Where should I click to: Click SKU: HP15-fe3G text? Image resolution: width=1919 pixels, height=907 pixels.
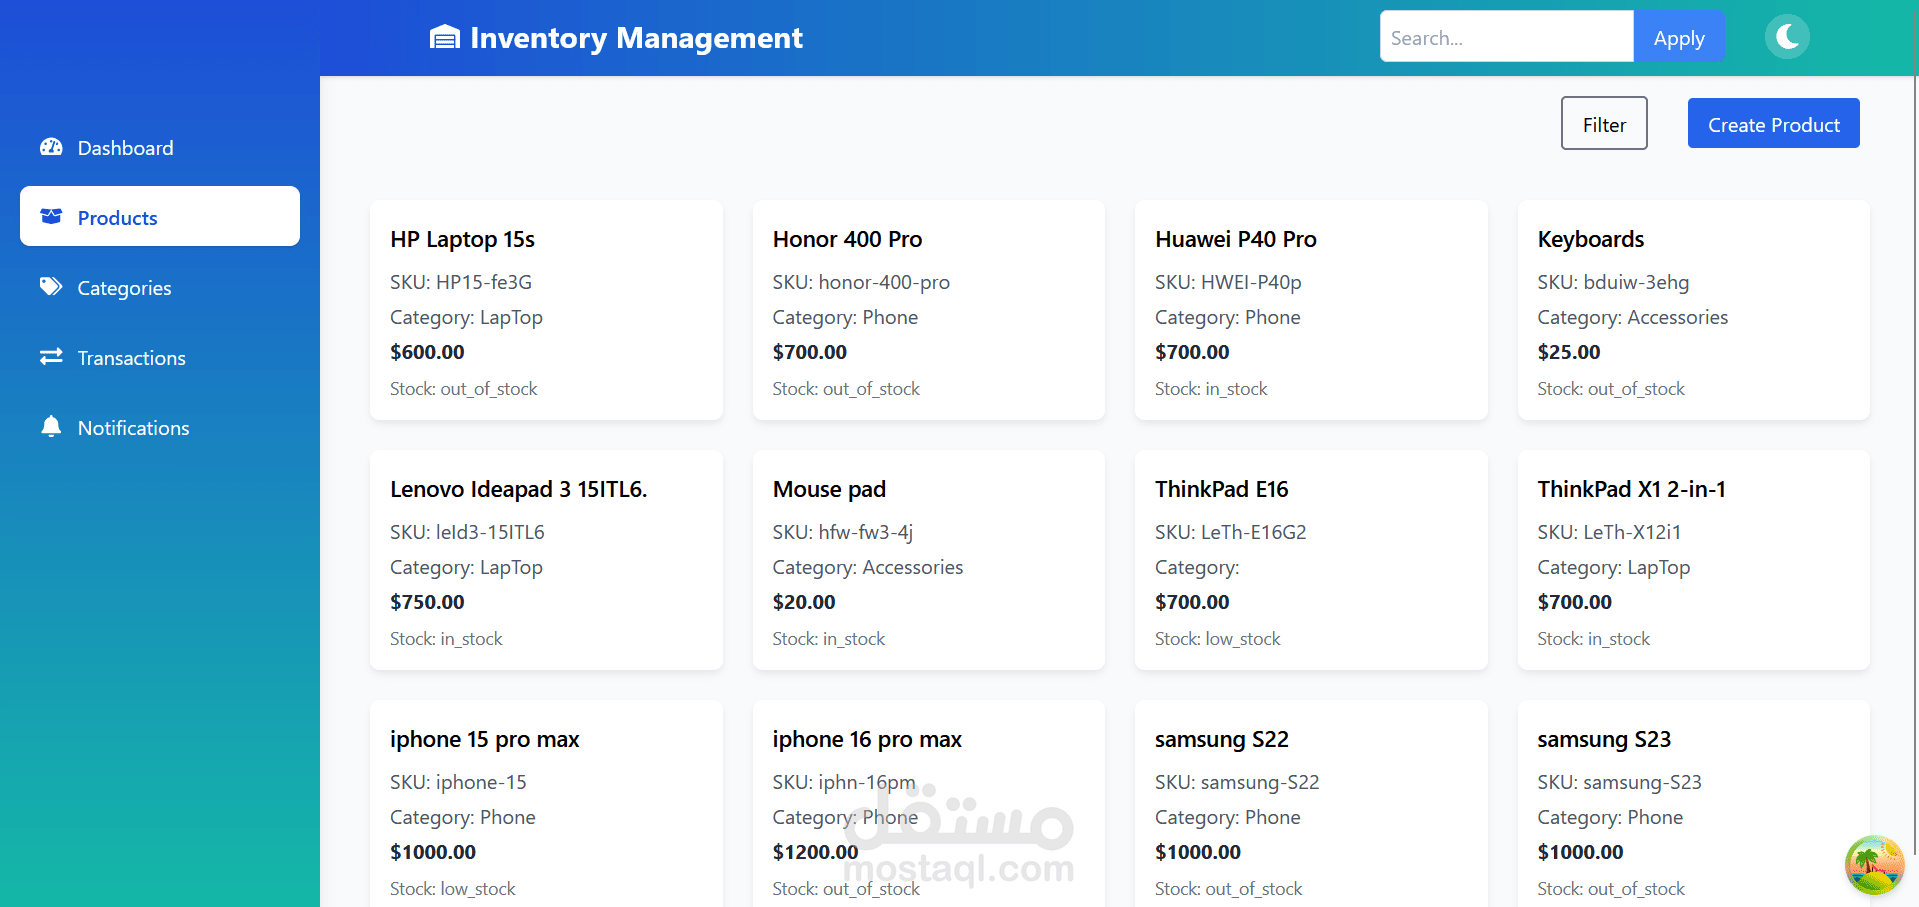point(461,282)
